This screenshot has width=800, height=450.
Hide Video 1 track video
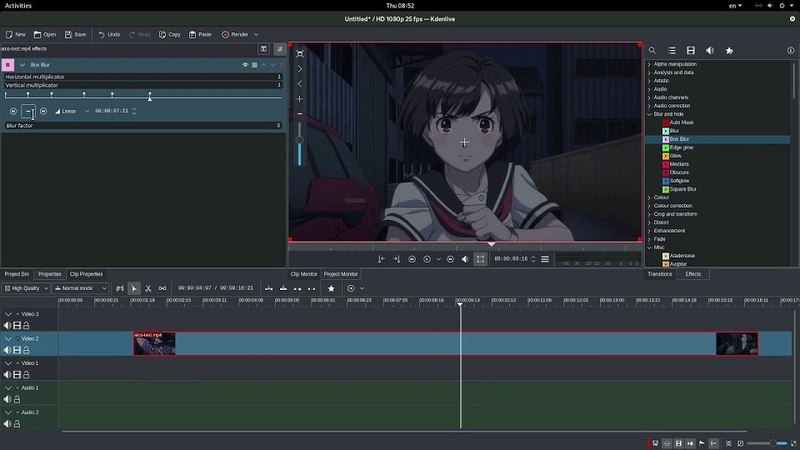click(x=17, y=374)
